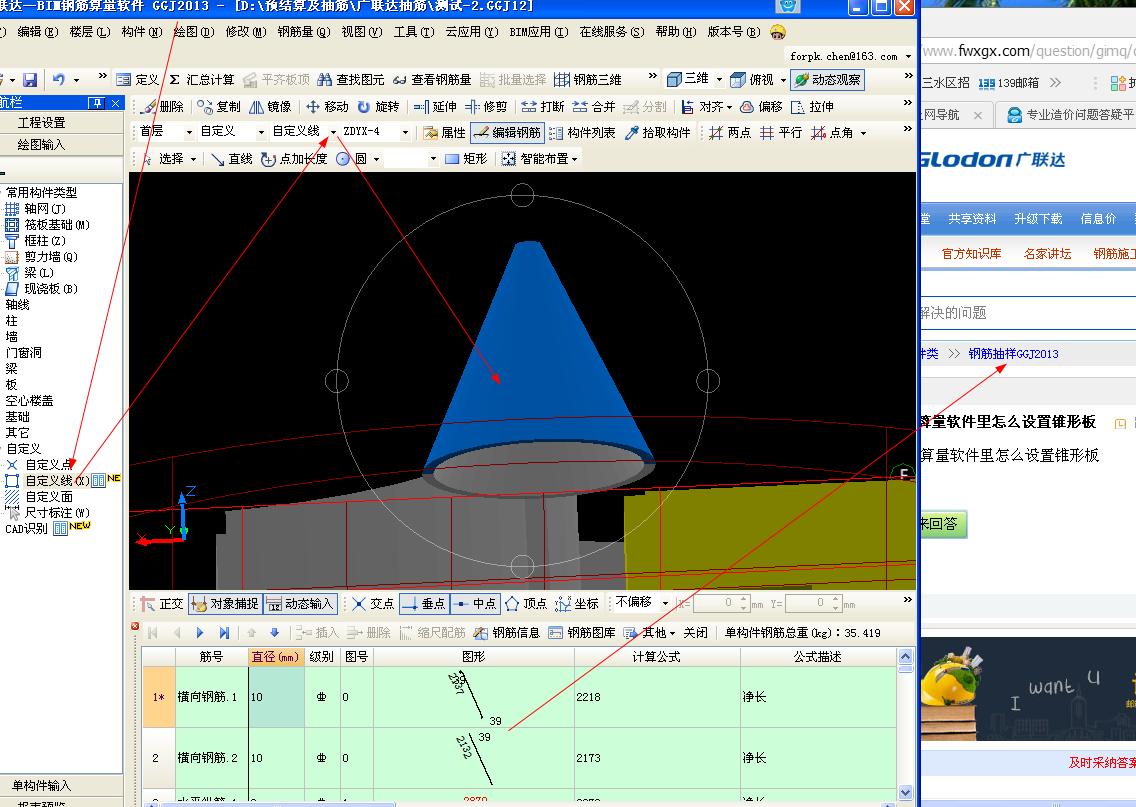1136x807 pixels.
Task: Click the 删除 delete tool
Action: click(x=162, y=106)
